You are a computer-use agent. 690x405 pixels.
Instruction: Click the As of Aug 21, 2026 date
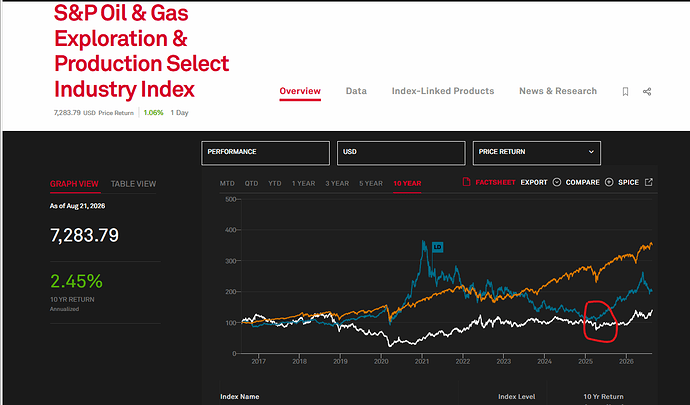tap(77, 206)
